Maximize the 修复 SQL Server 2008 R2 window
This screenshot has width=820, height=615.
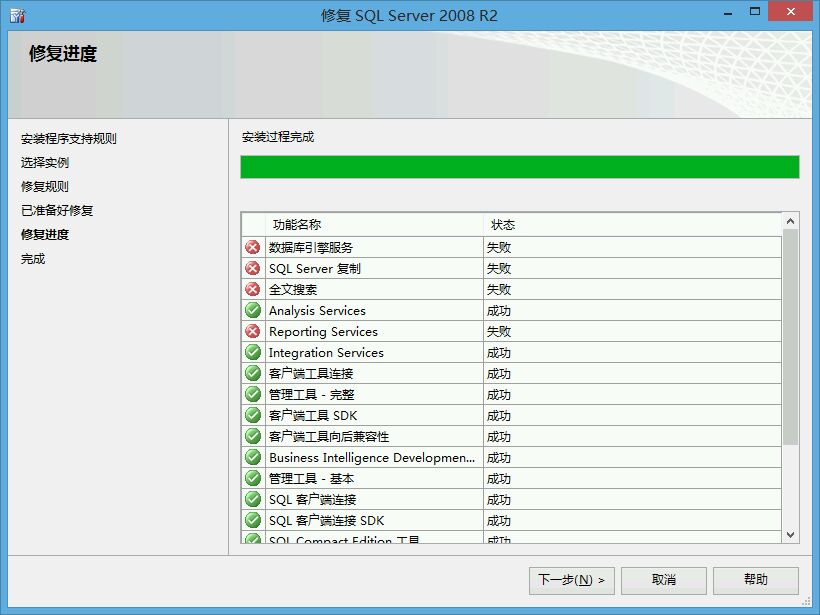755,12
